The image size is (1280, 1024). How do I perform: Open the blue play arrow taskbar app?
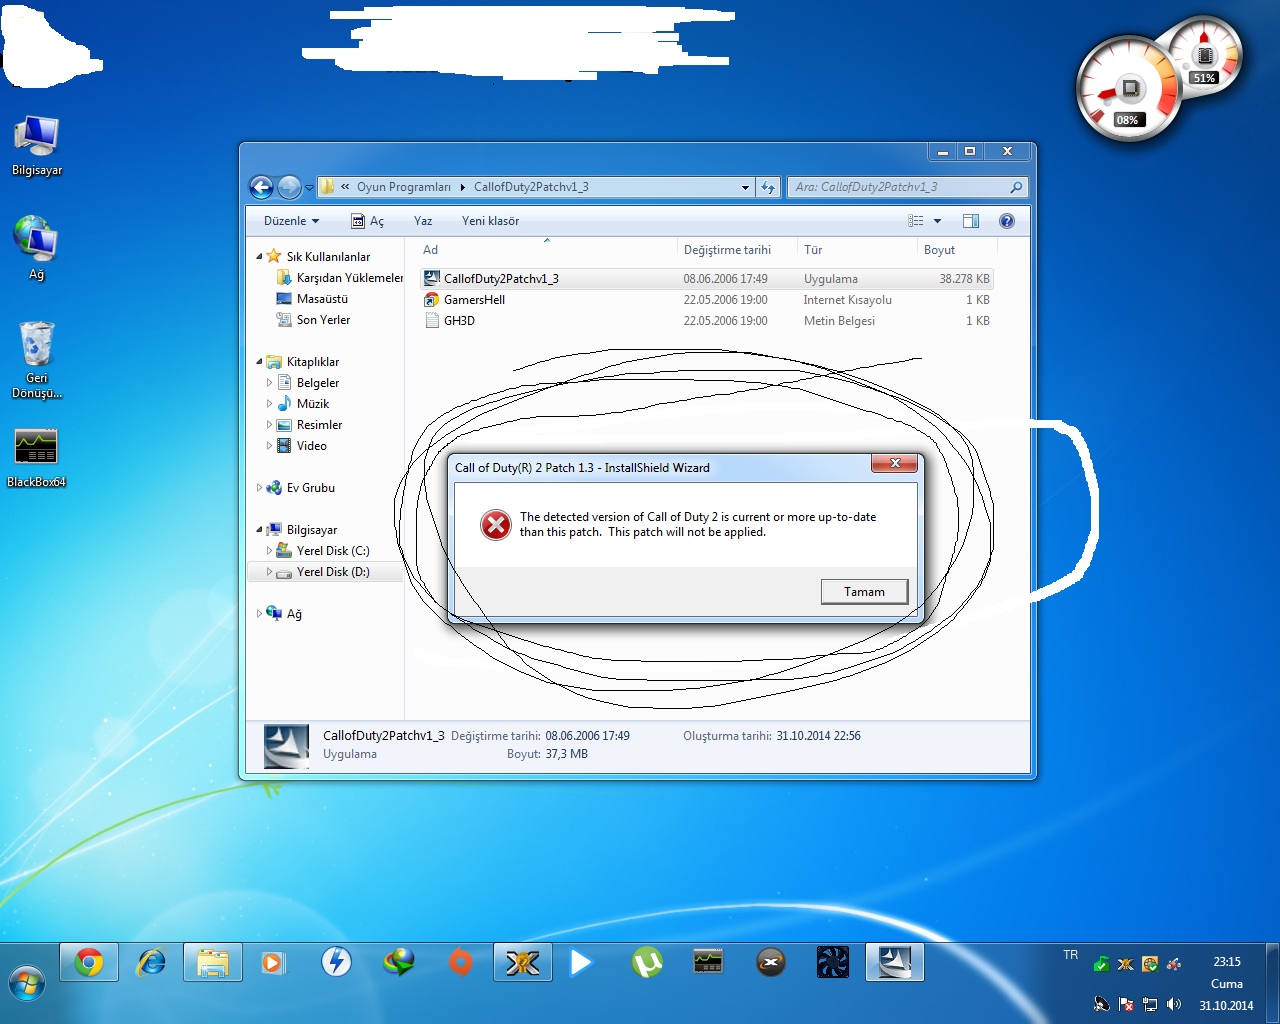[x=581, y=963]
